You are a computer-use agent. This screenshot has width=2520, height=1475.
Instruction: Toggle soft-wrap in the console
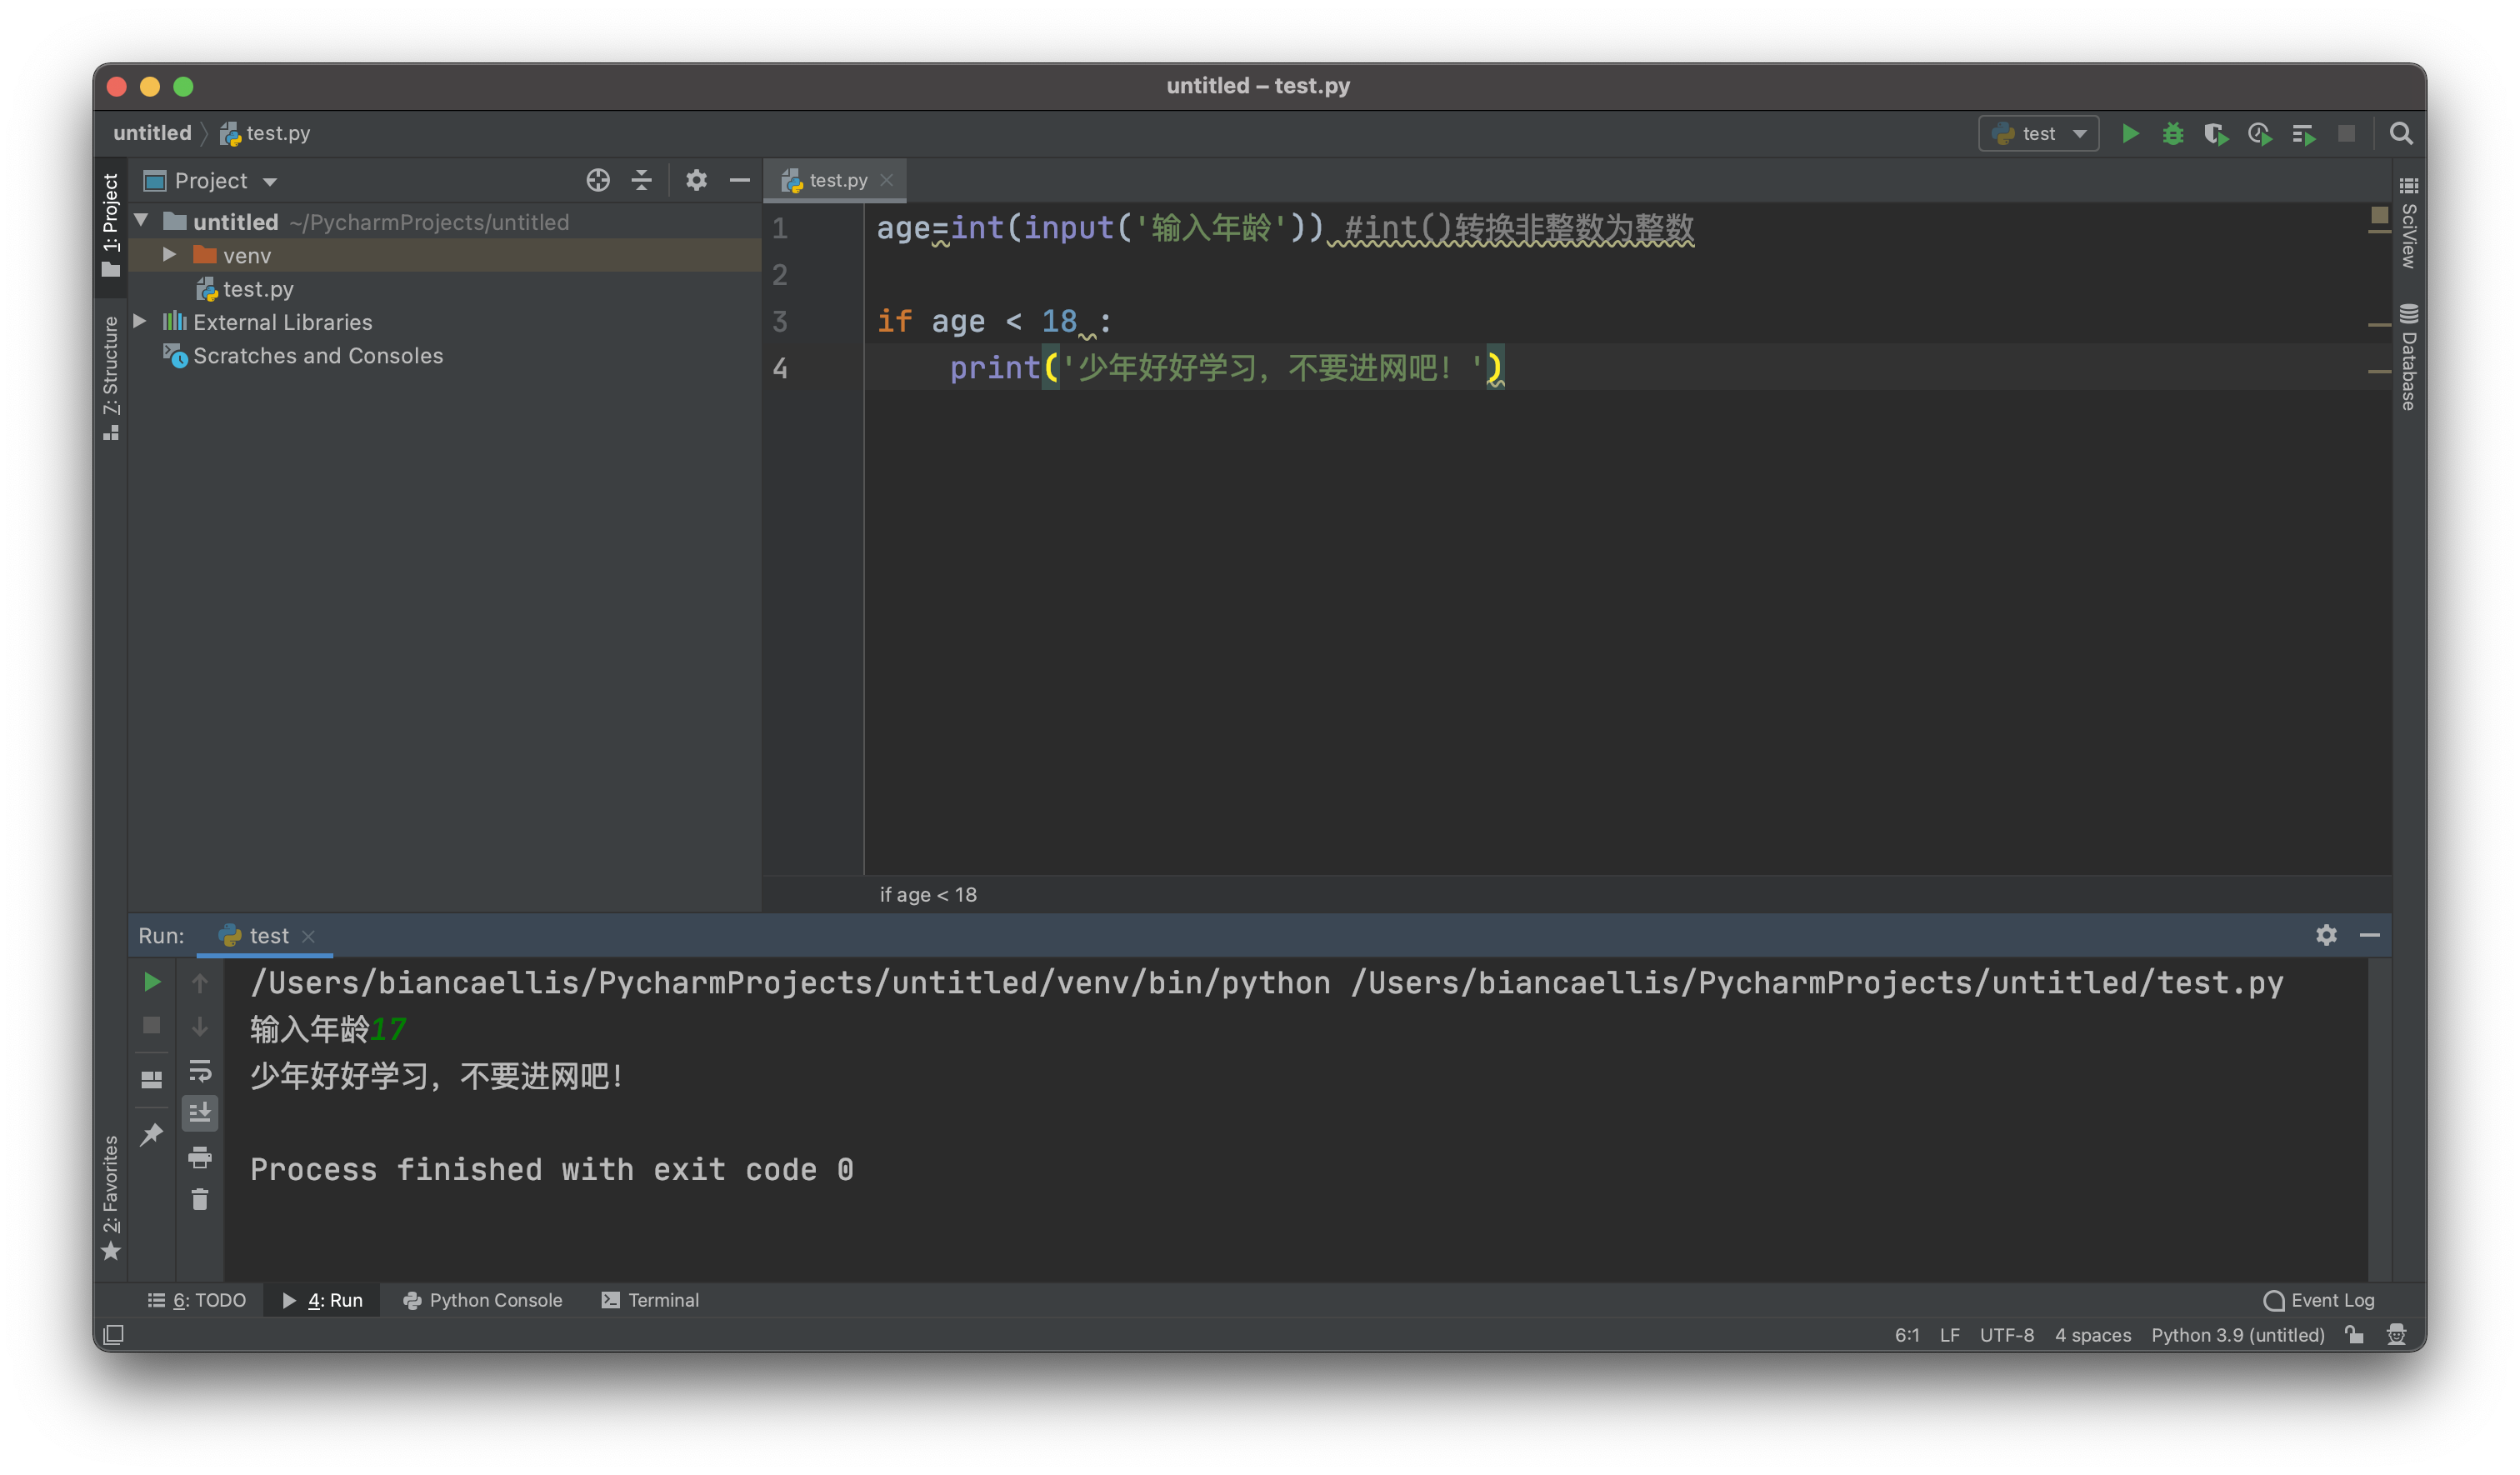[x=200, y=1070]
